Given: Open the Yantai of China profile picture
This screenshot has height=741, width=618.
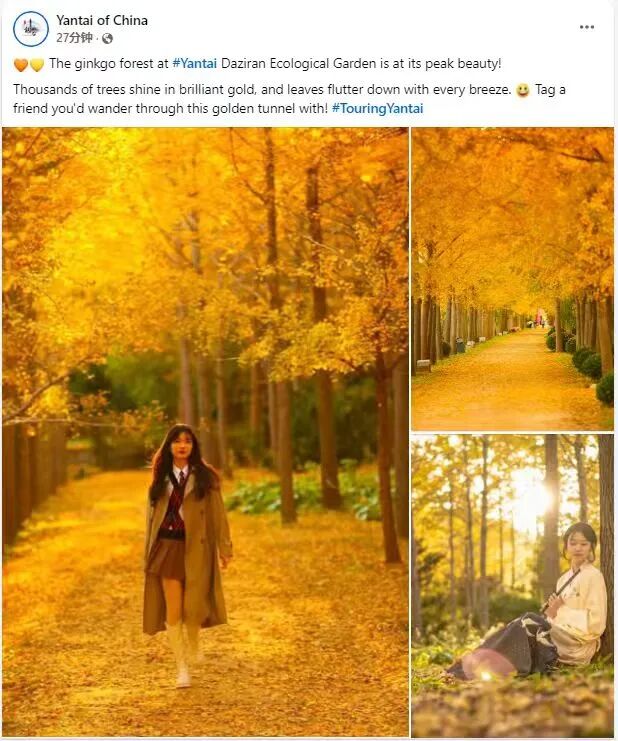Looking at the screenshot, I should [x=30, y=28].
